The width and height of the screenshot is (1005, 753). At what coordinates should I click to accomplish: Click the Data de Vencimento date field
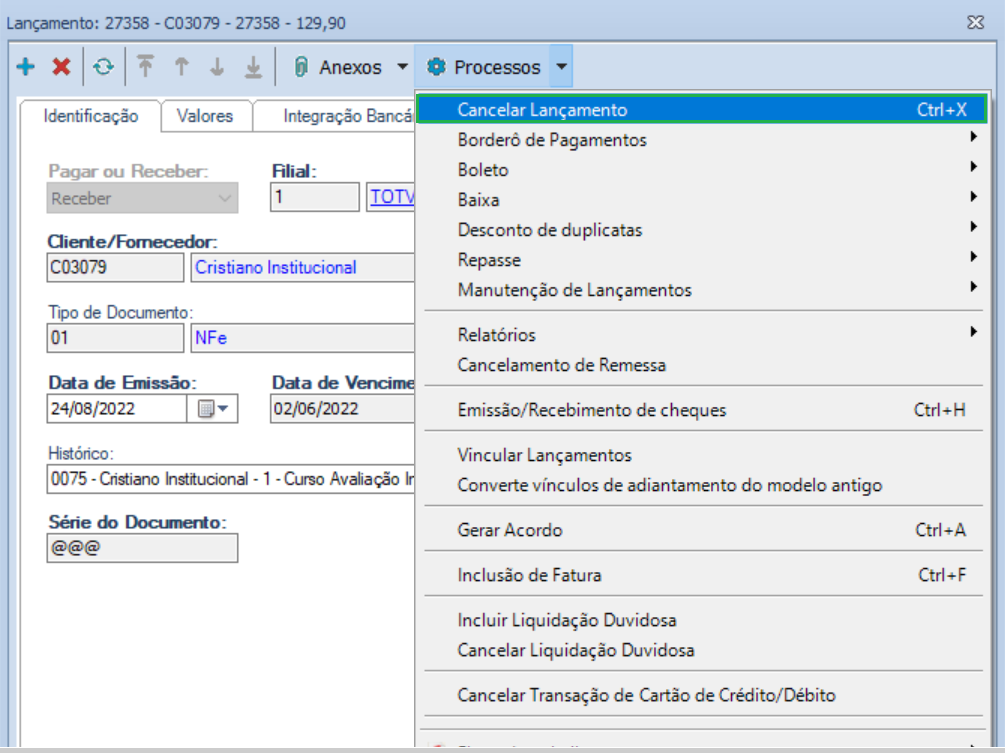tap(342, 409)
